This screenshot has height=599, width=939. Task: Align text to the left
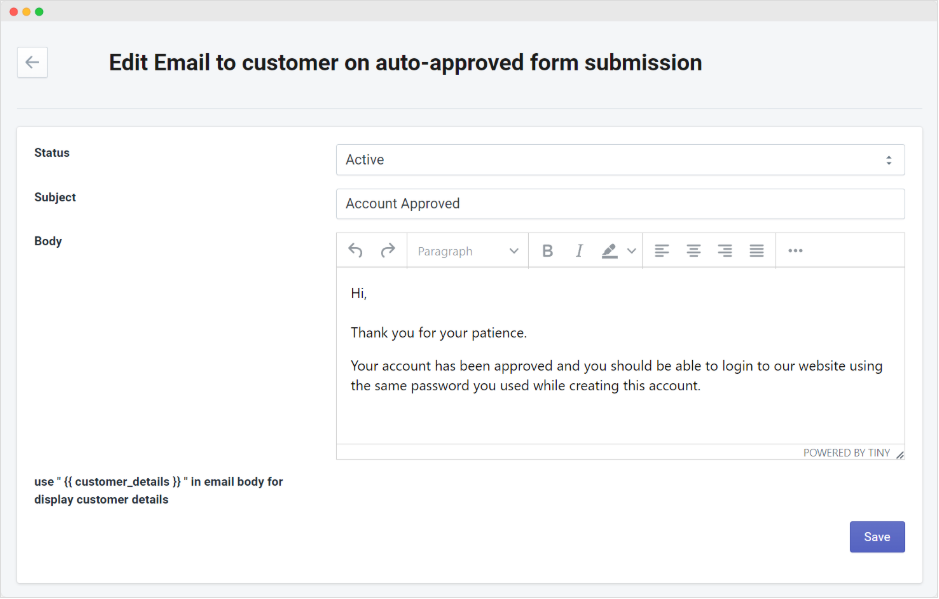(661, 251)
